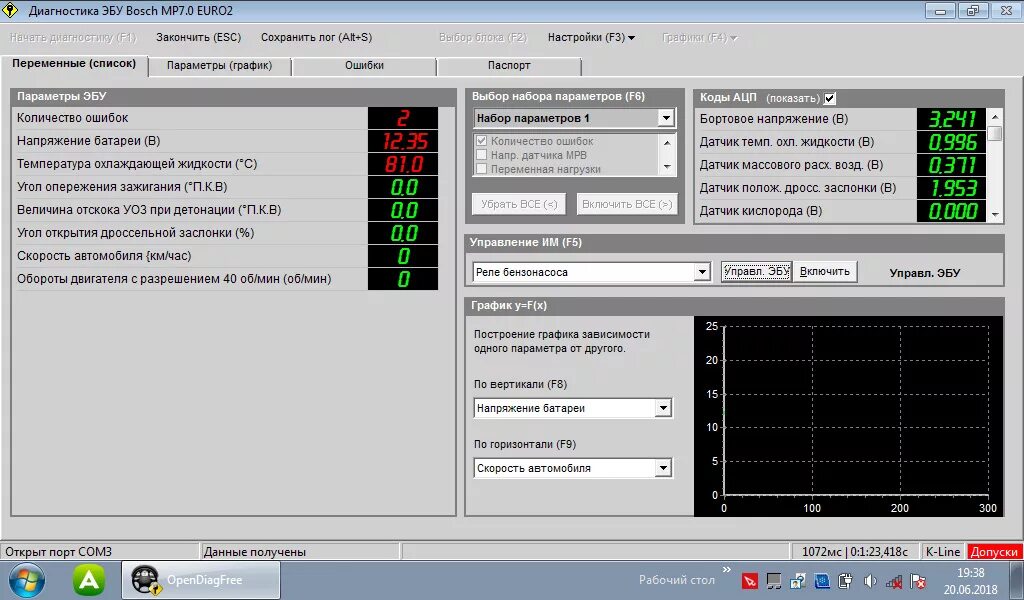Open the touchpad tray icon
1024x600 pixels.
click(x=774, y=580)
